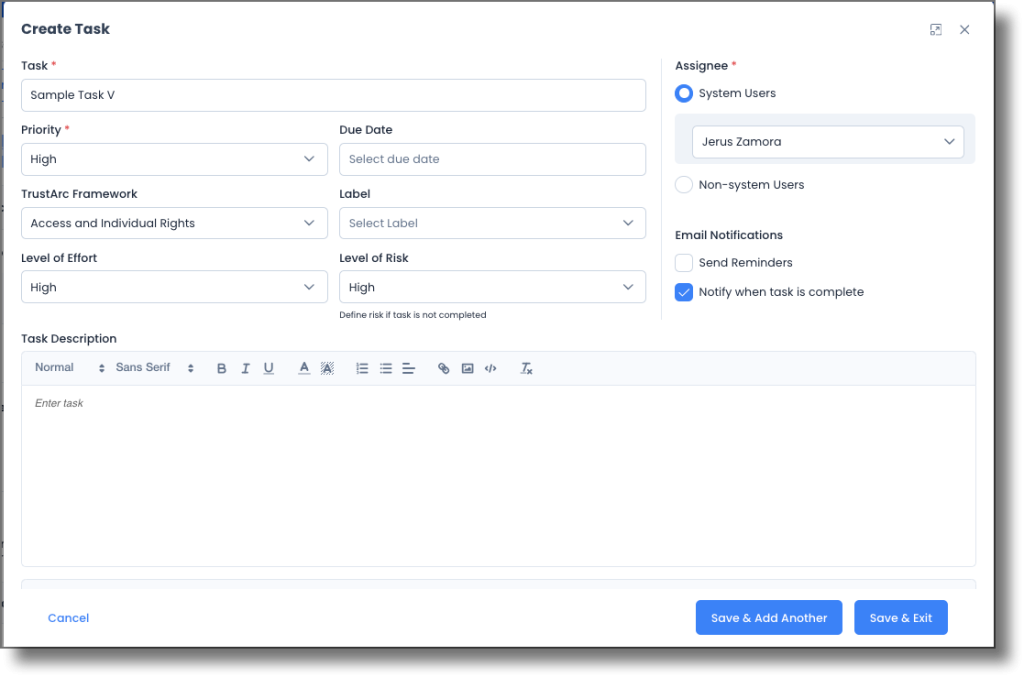Insert a hyperlink into the task description

[443, 368]
